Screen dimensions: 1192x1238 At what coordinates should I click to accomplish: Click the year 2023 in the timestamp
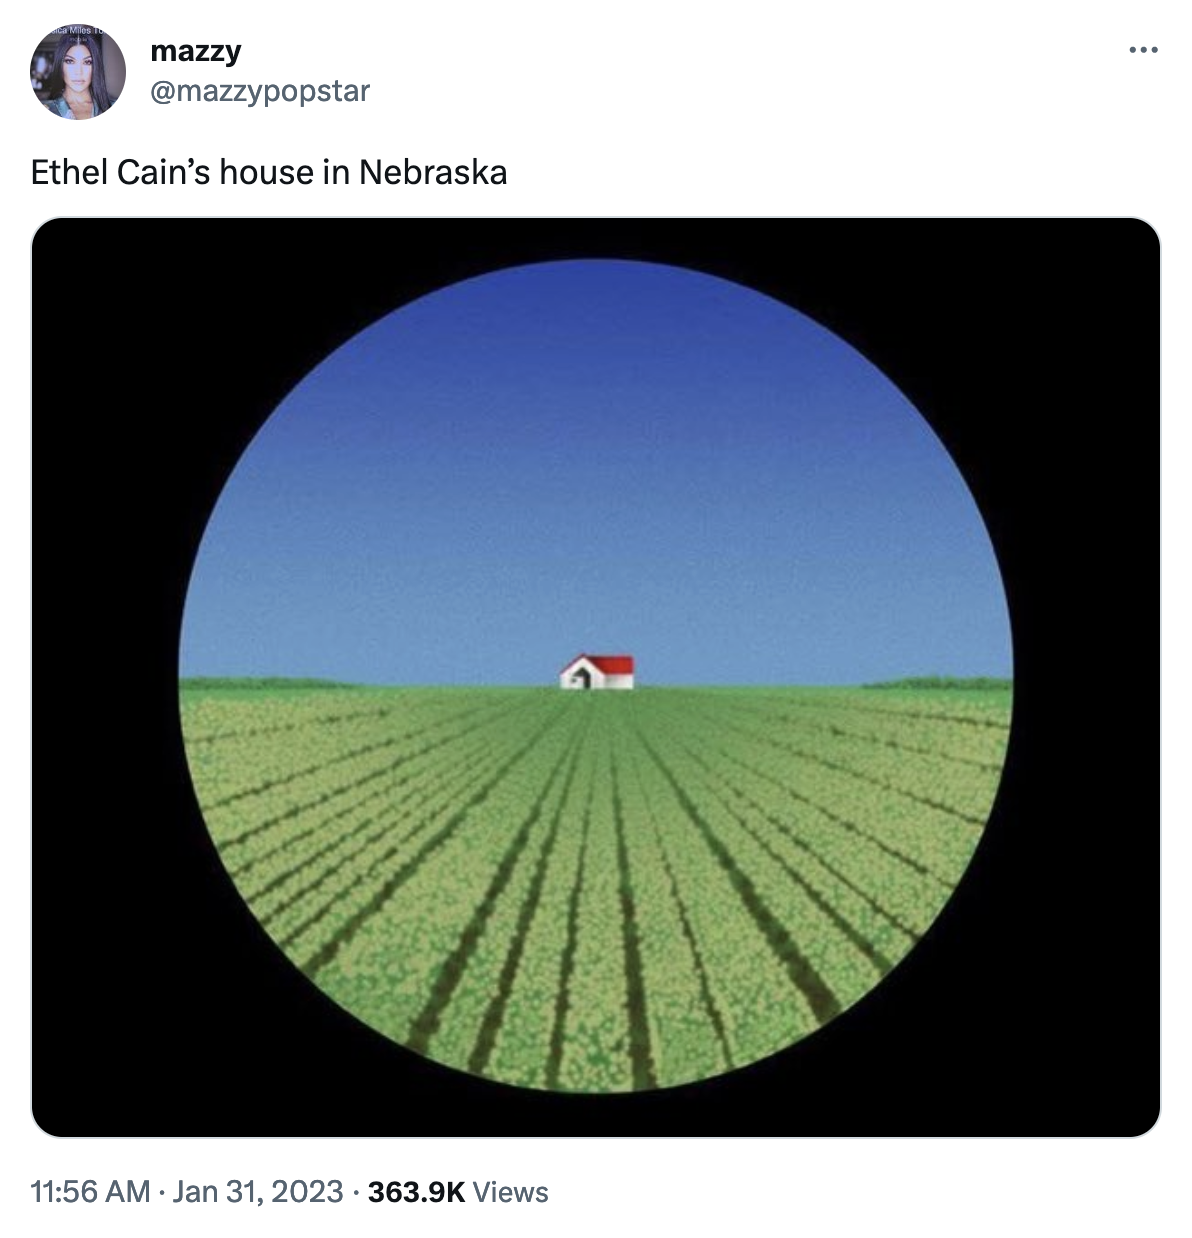[305, 1192]
